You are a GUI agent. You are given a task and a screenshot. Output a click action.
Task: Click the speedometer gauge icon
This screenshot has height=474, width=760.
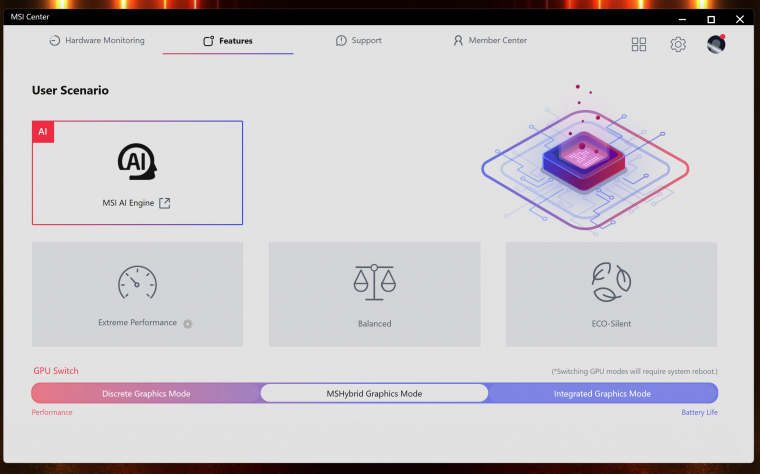pyautogui.click(x=137, y=282)
